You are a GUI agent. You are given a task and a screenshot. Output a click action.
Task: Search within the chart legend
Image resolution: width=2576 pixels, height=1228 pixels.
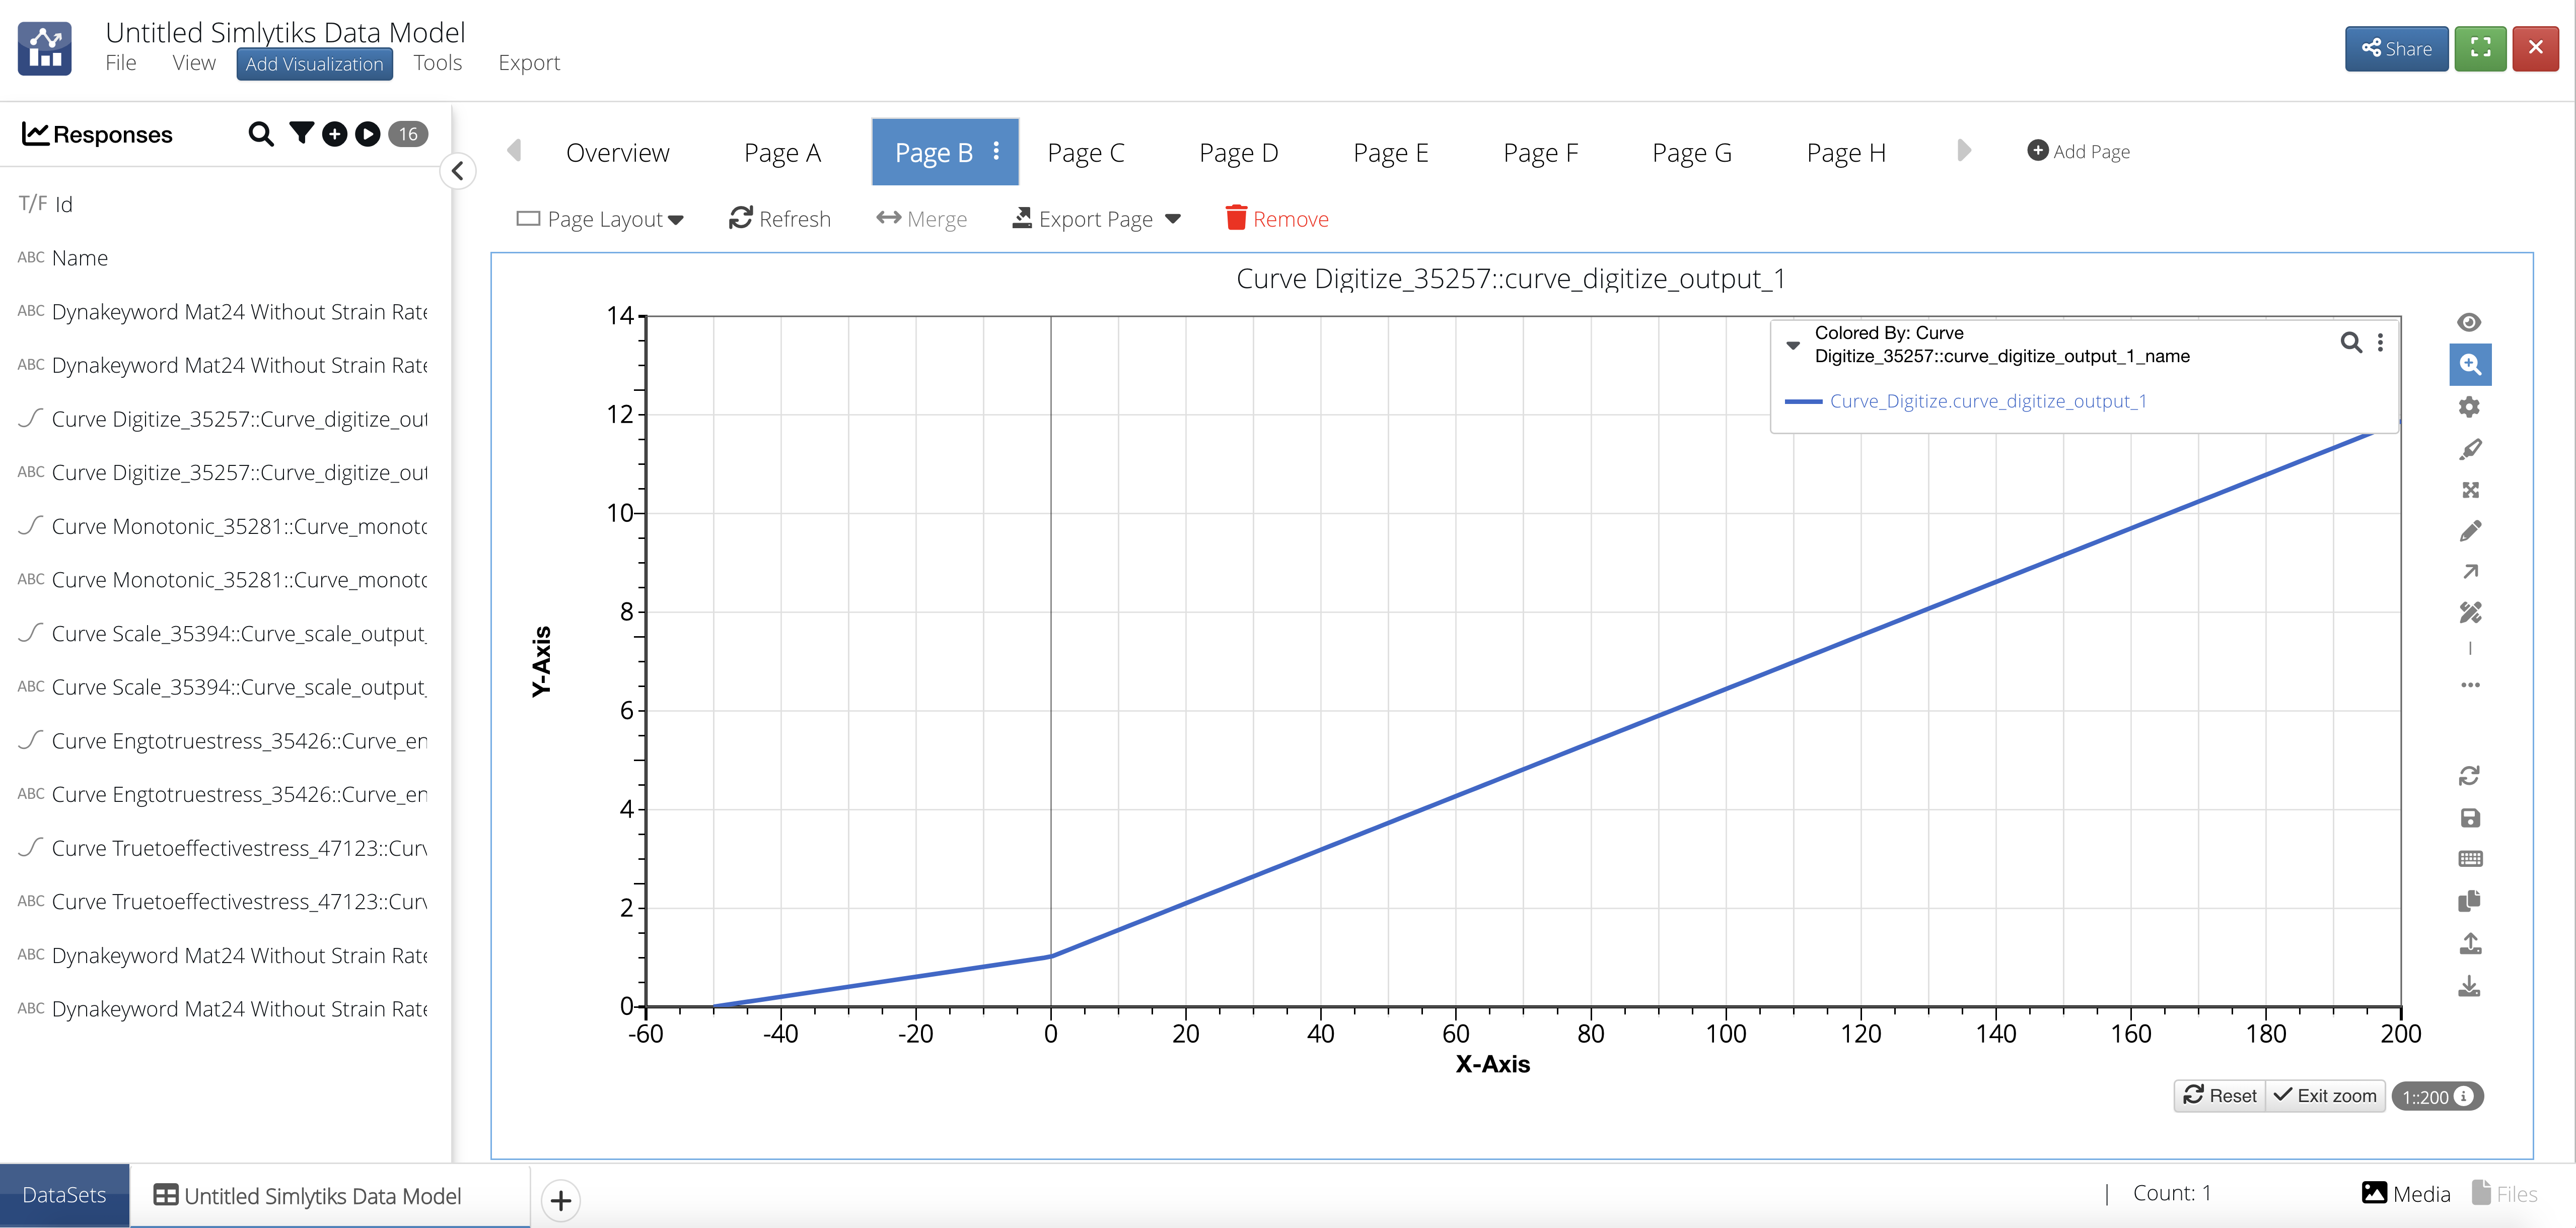[x=2350, y=342]
